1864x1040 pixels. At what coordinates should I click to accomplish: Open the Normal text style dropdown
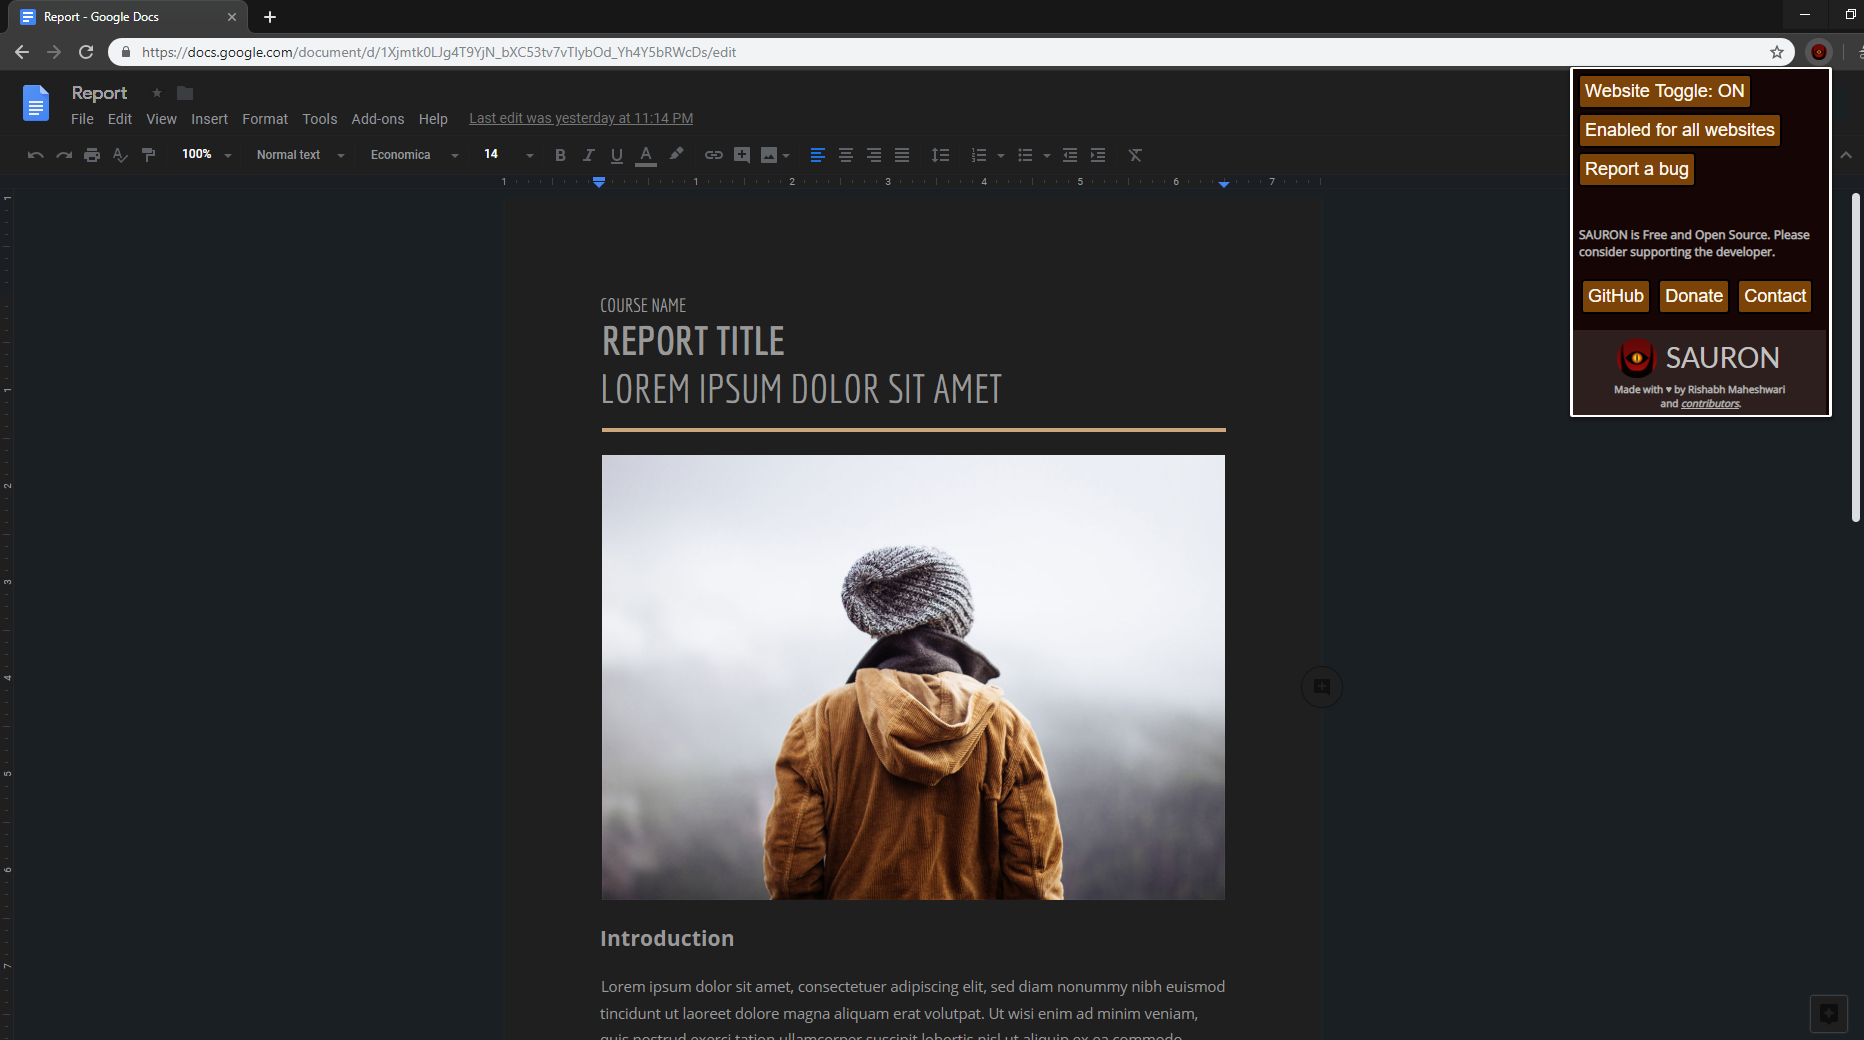(x=300, y=155)
